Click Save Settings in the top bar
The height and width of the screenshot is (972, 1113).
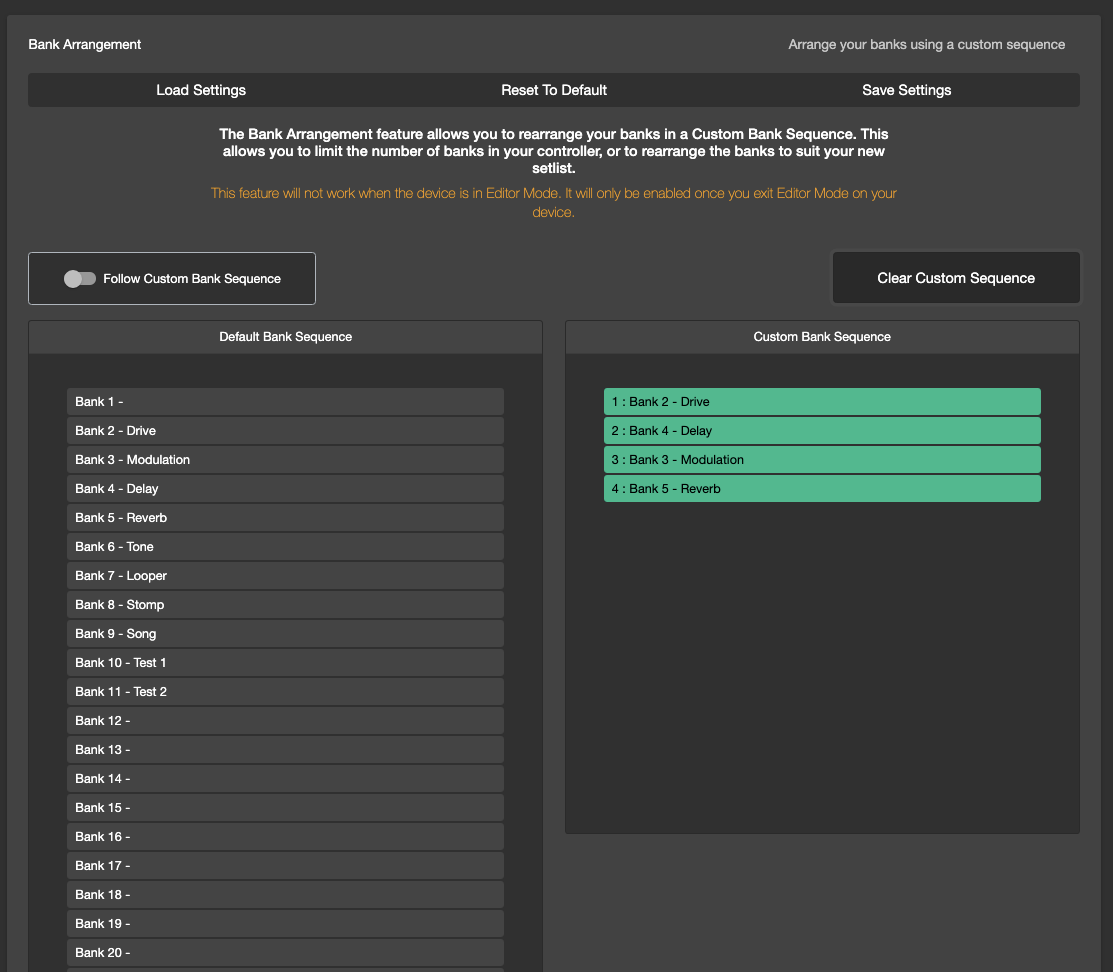tap(906, 90)
